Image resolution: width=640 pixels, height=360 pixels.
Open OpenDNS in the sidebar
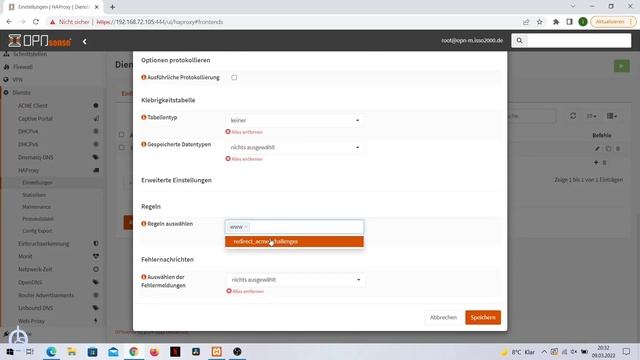[30, 282]
